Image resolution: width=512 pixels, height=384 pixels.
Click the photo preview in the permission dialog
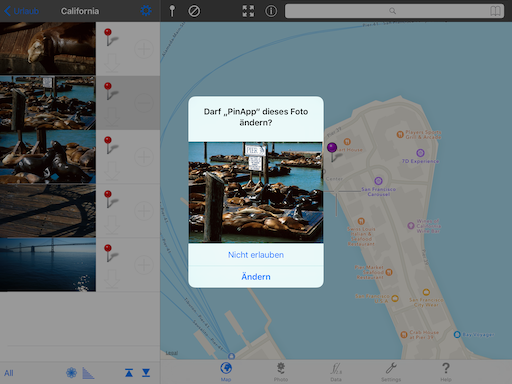pos(256,192)
